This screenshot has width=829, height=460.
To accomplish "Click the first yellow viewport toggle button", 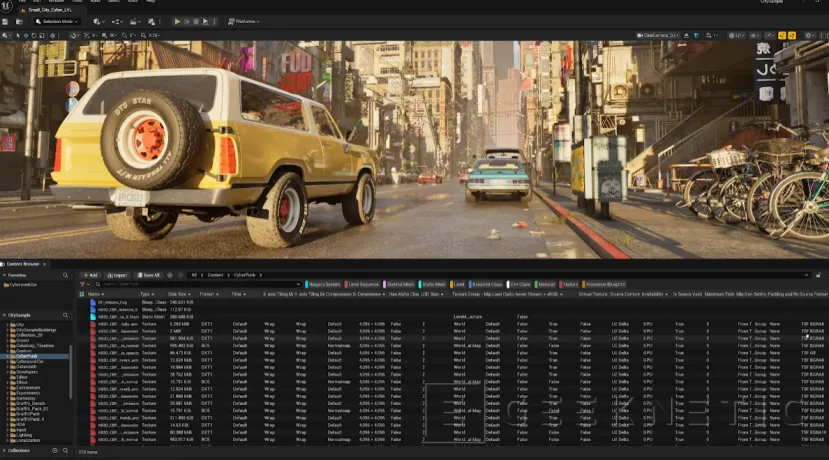I will [x=782, y=35].
